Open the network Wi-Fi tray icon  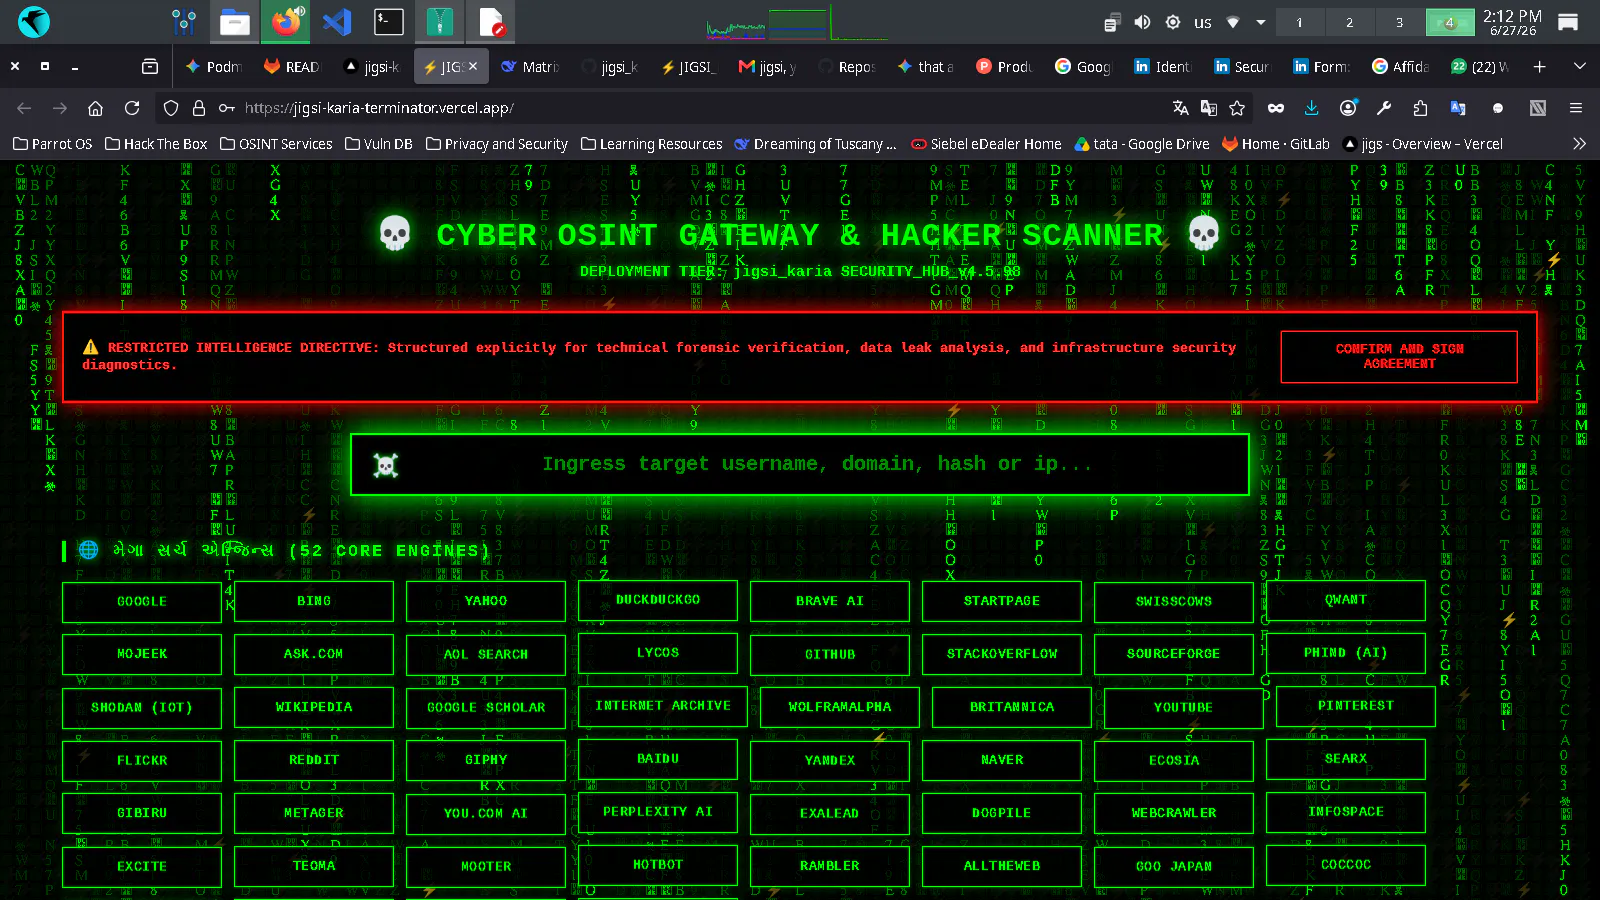1233,22
